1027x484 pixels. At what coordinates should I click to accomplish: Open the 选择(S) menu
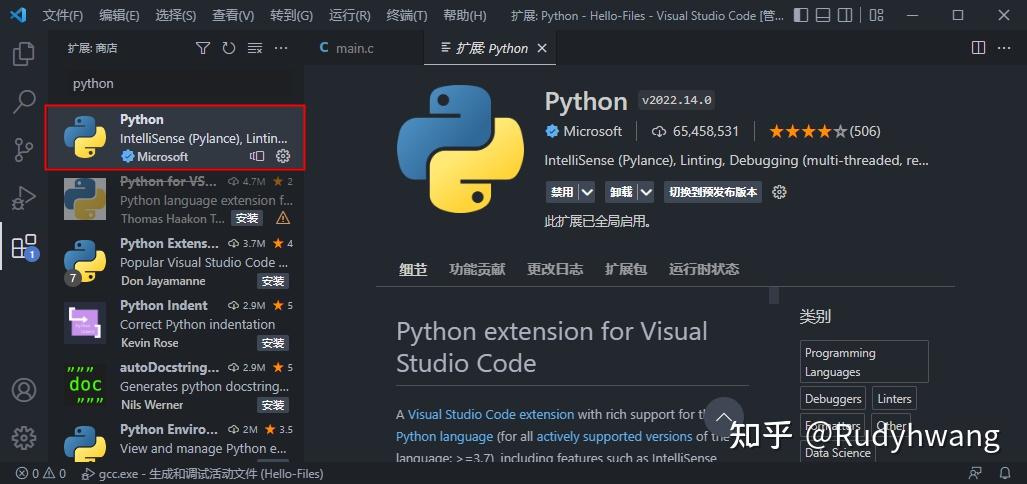coord(176,15)
